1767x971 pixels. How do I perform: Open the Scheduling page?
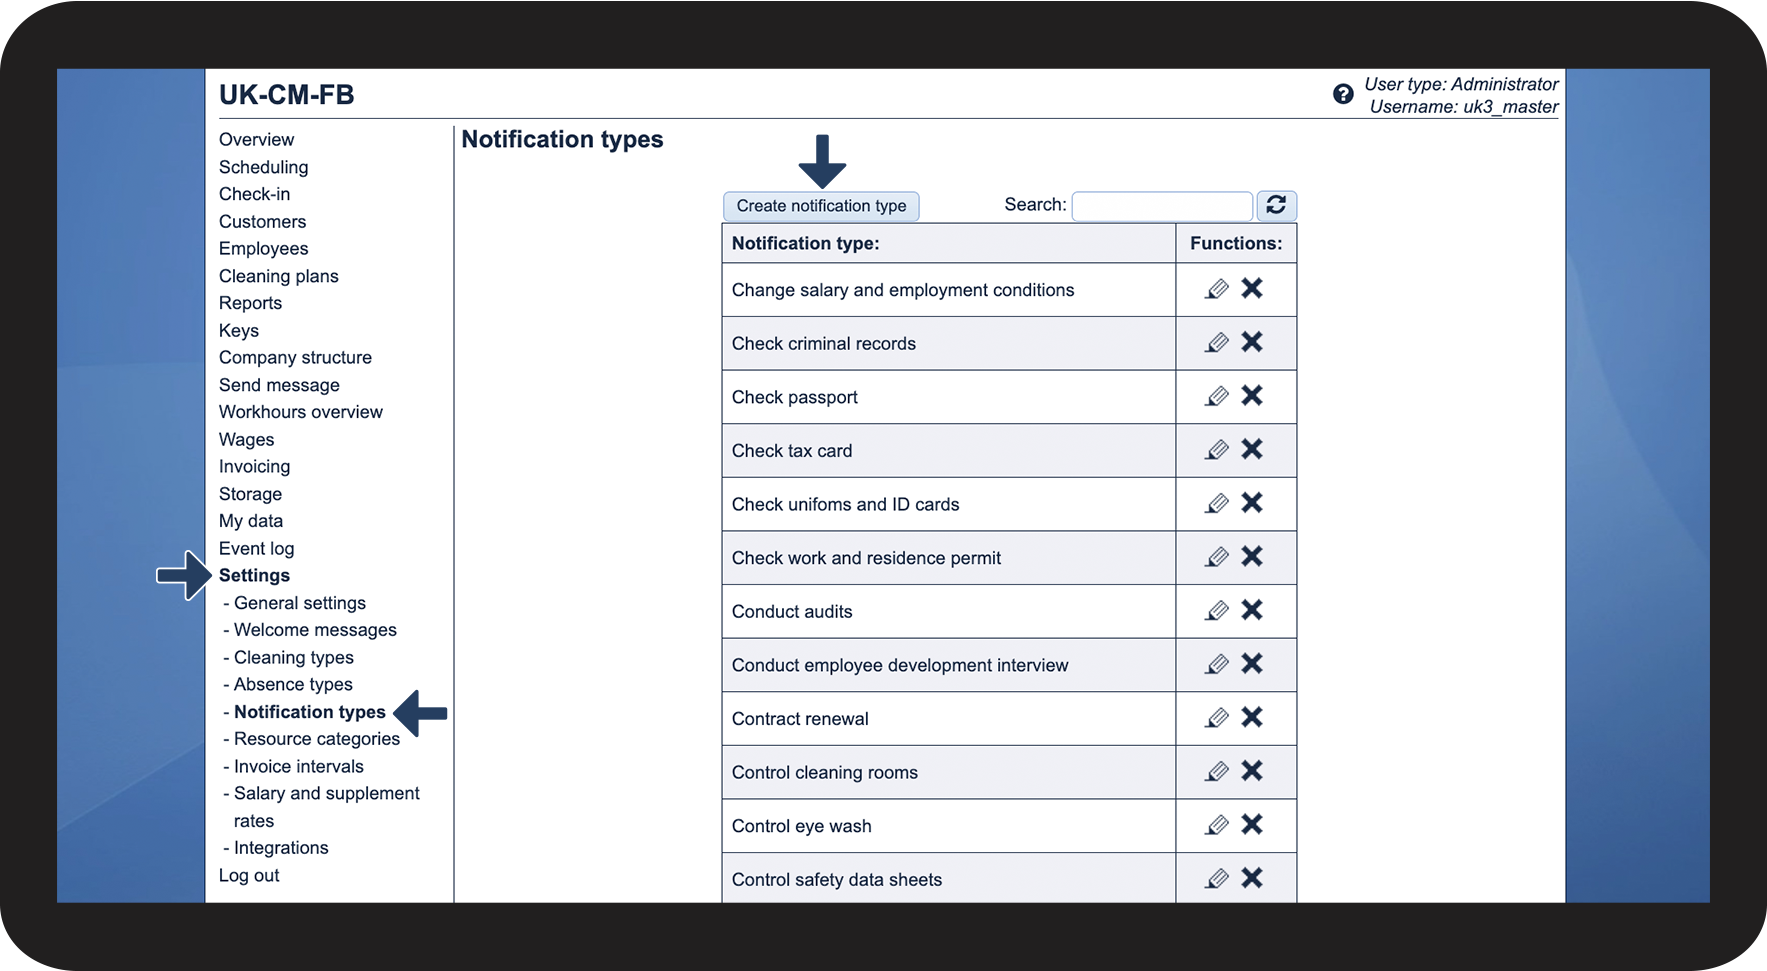click(x=263, y=167)
